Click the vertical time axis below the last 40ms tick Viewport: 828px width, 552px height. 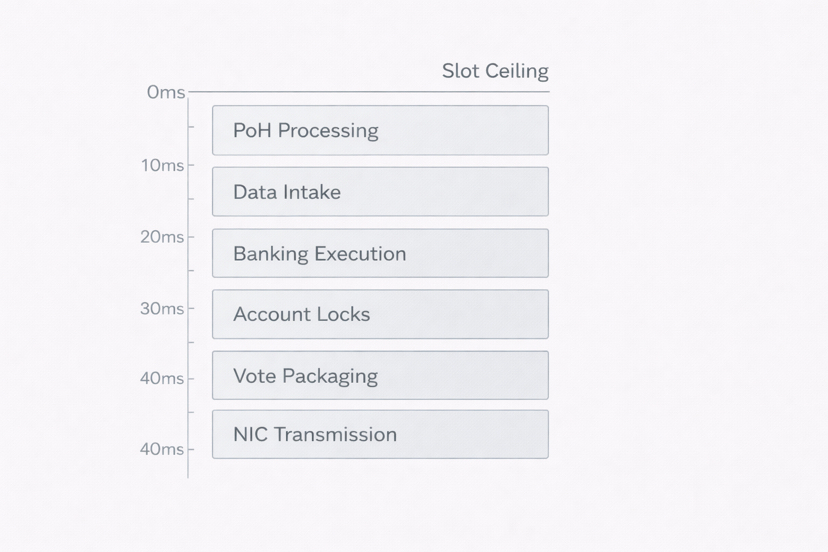point(188,465)
